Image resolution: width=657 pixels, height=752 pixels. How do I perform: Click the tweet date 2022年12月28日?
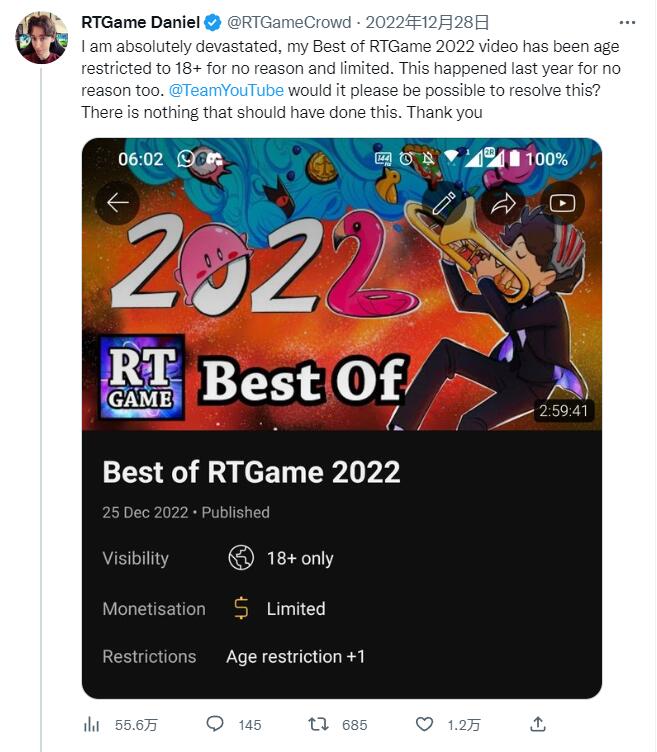[427, 22]
